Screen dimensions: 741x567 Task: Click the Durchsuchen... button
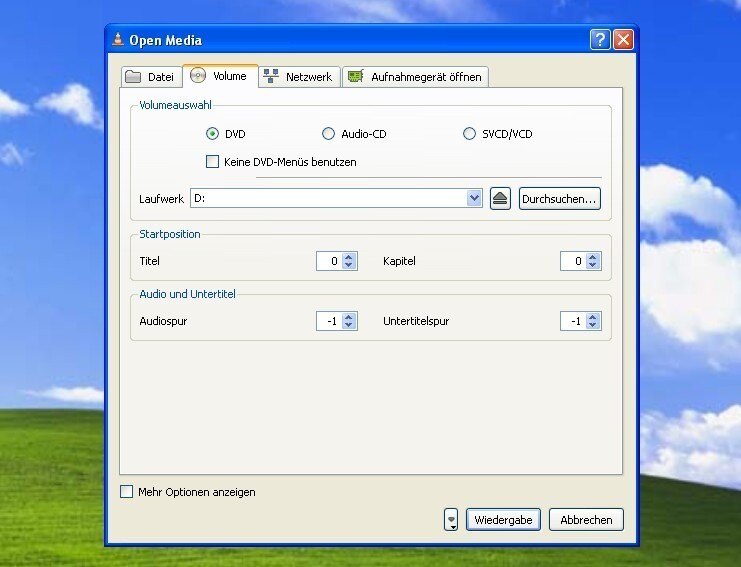(559, 199)
